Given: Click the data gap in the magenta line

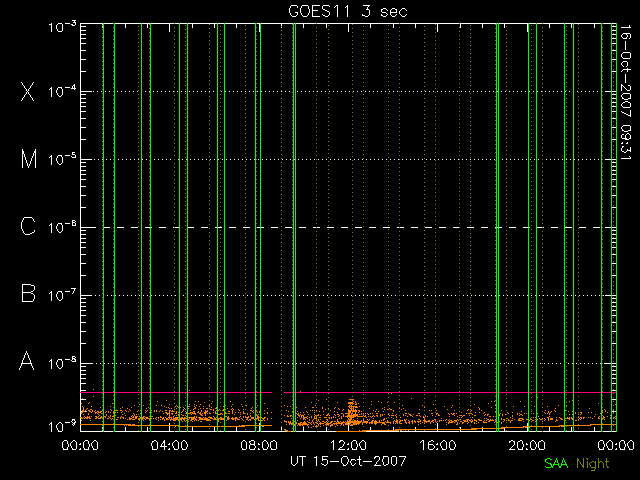Looking at the screenshot, I should 278,392.
